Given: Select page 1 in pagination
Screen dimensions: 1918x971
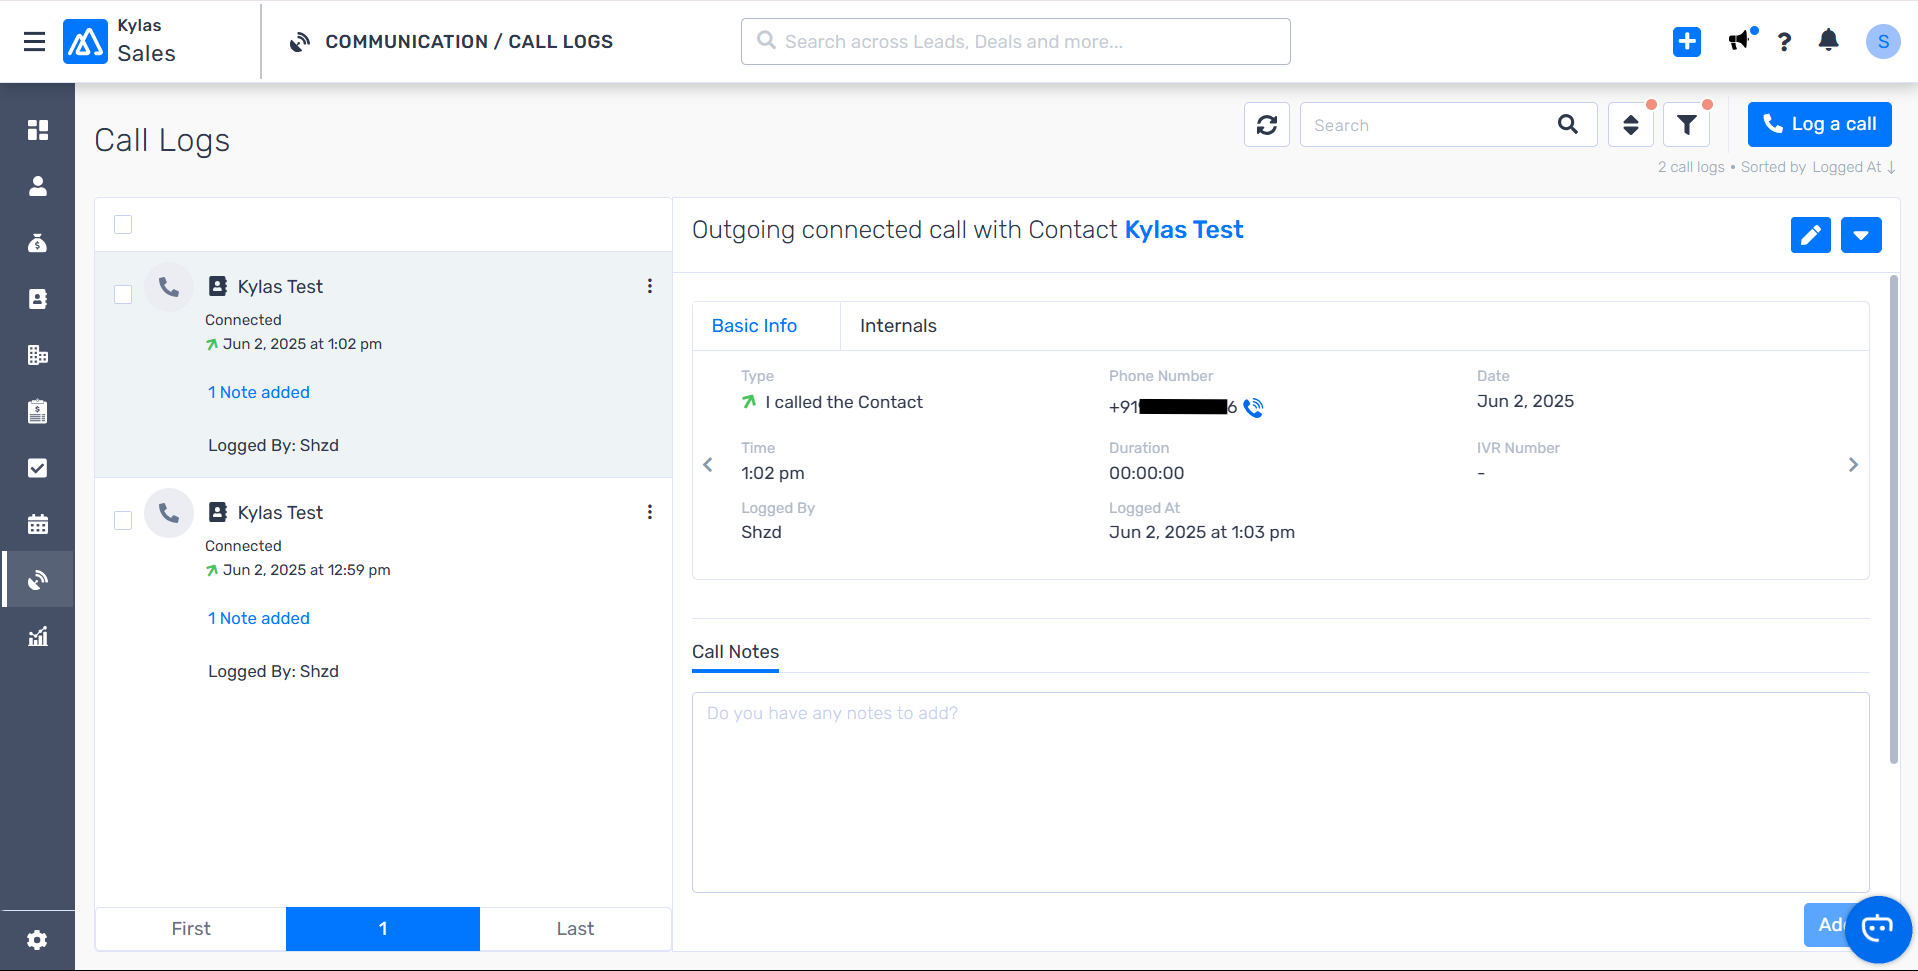Looking at the screenshot, I should pyautogui.click(x=383, y=929).
